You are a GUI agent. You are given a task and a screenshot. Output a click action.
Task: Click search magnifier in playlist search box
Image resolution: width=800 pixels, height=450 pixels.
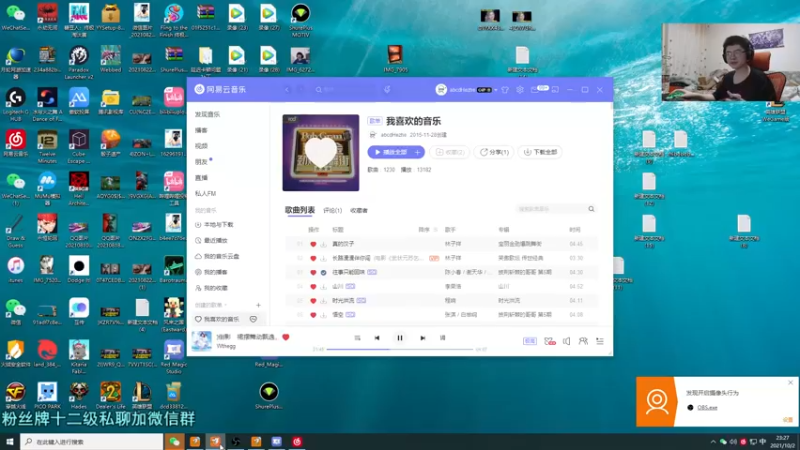click(x=591, y=209)
